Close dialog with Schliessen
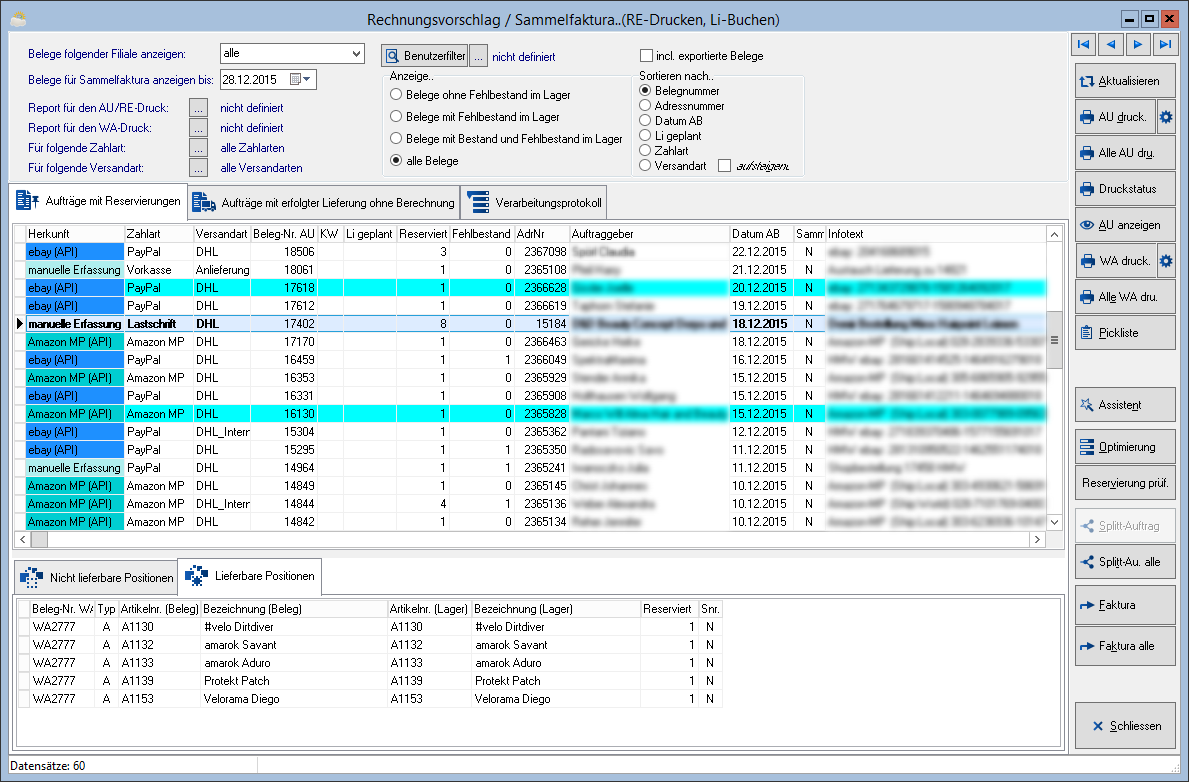Viewport: 1189px width, 782px height. click(1125, 726)
